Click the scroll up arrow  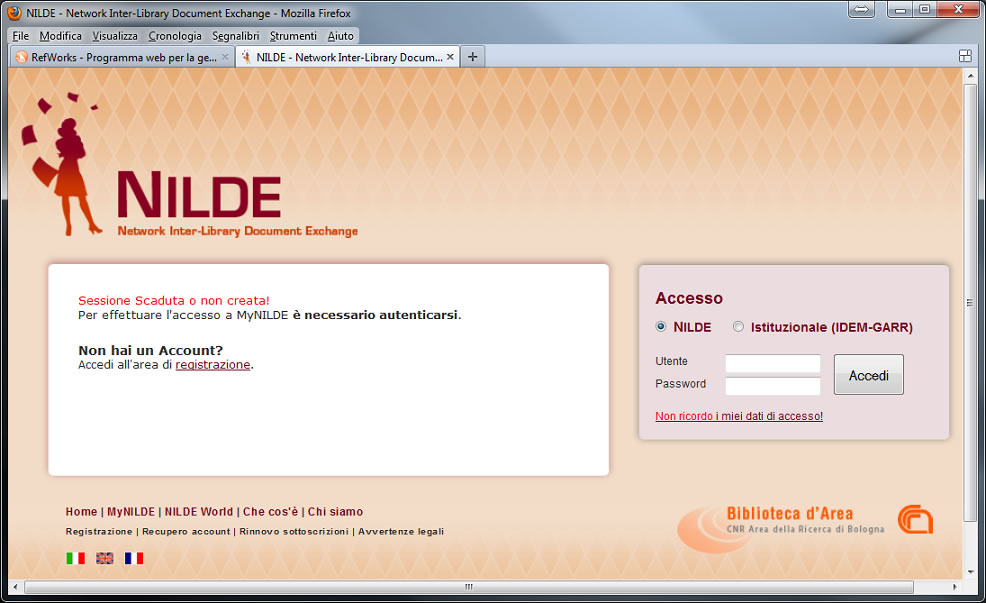pyautogui.click(x=970, y=75)
